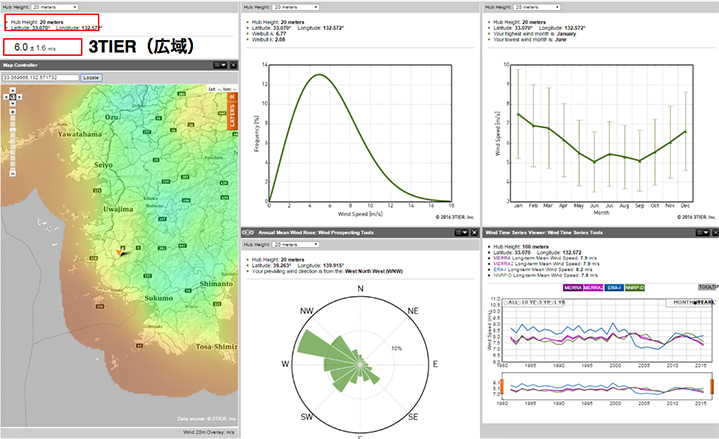The image size is (719, 439).
Task: Click the coordinates input field in Map Controller
Action: click(41, 78)
